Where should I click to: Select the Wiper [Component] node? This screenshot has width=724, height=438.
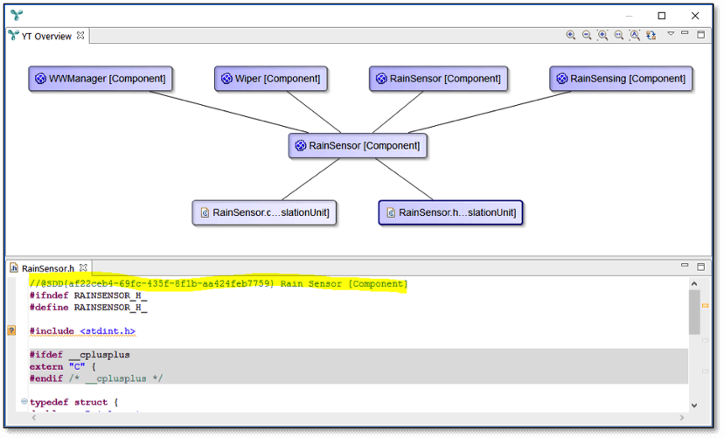(271, 78)
